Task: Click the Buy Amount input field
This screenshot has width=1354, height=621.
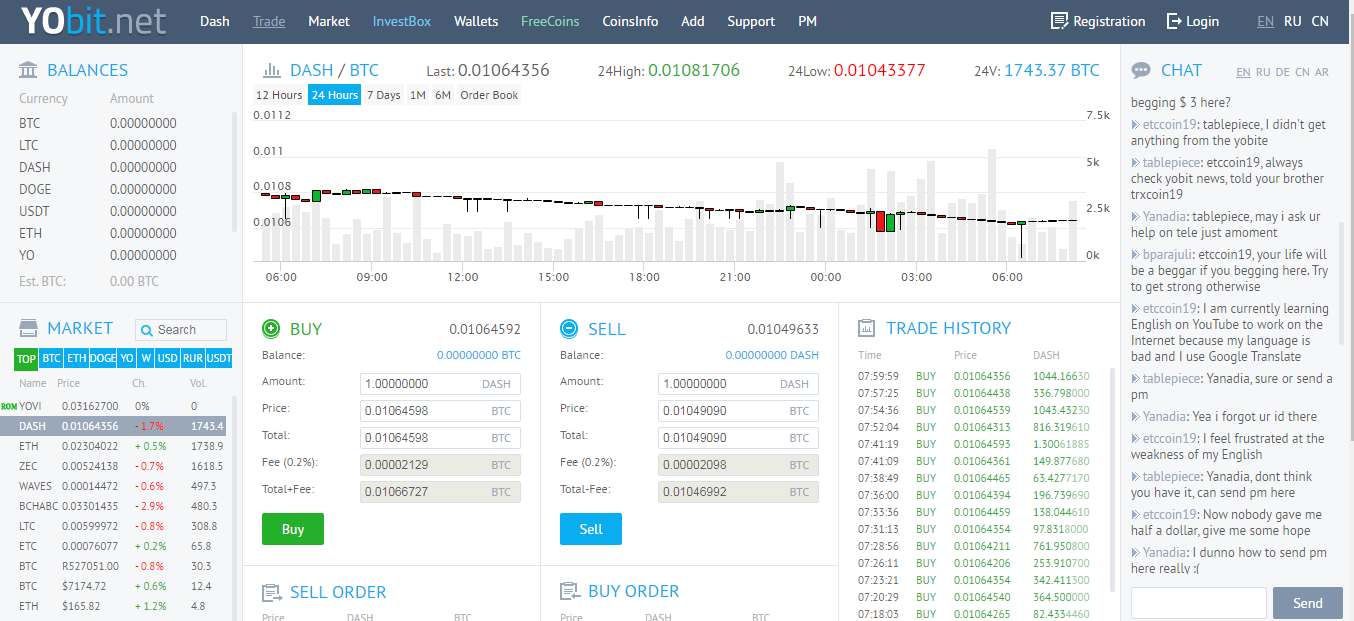Action: 440,384
